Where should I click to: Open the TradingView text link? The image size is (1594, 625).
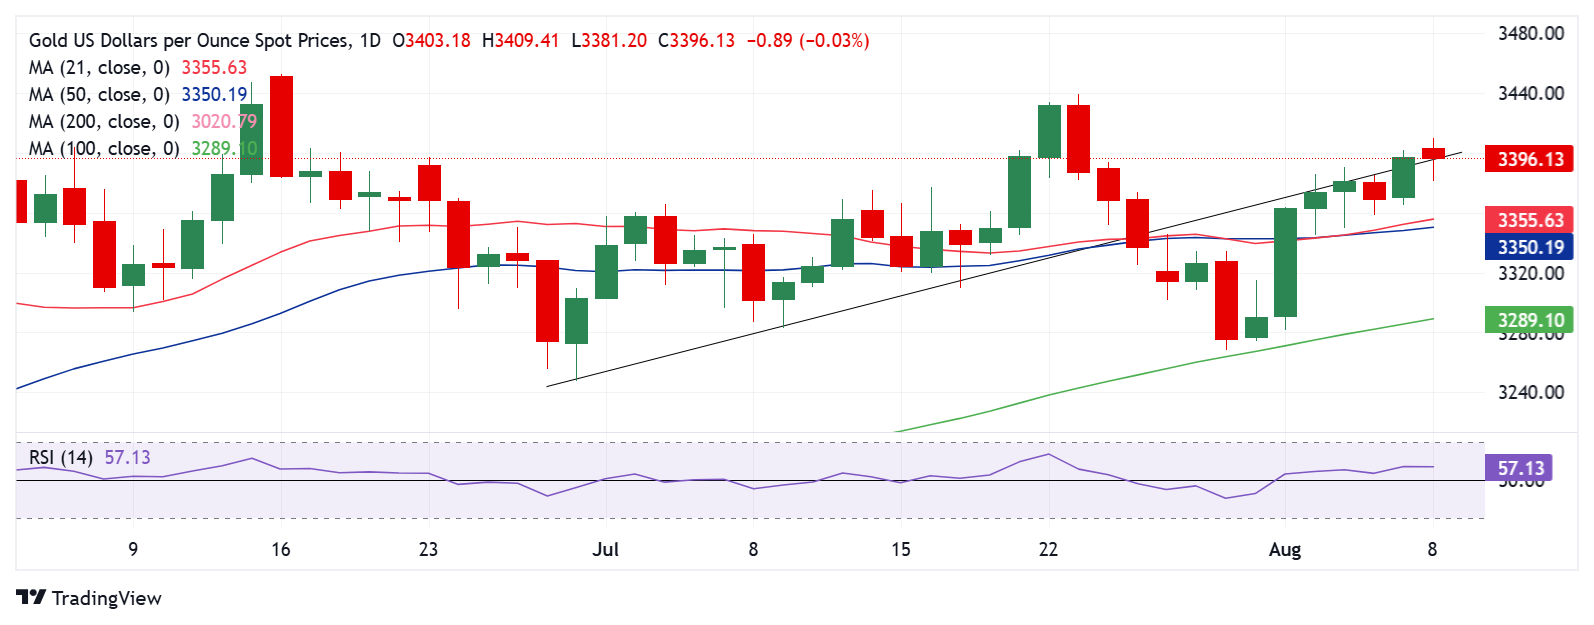pos(106,598)
